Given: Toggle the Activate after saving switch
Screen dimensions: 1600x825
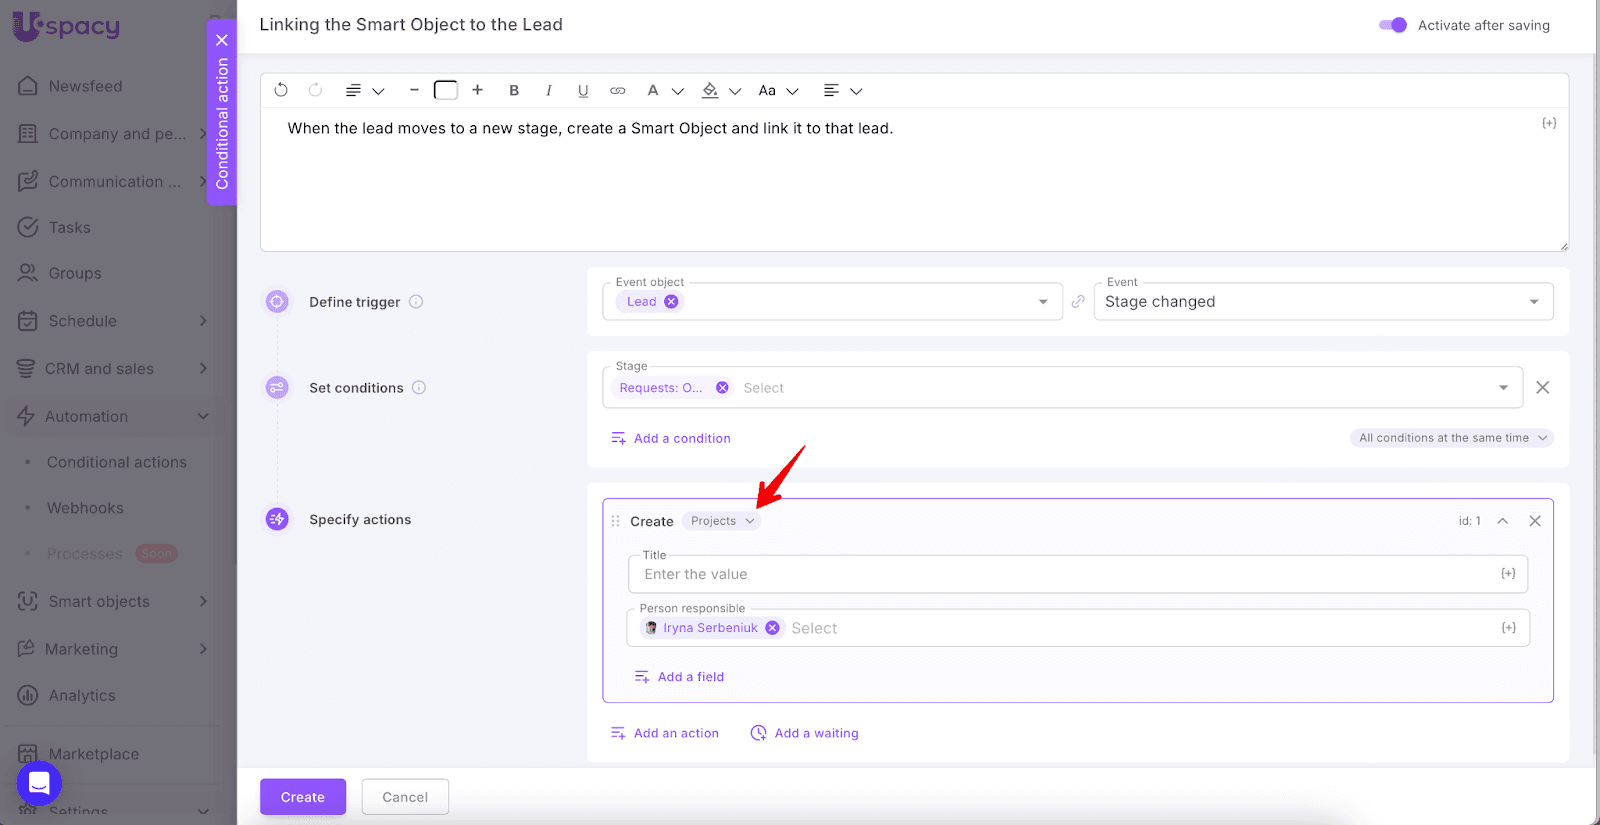Looking at the screenshot, I should point(1392,25).
